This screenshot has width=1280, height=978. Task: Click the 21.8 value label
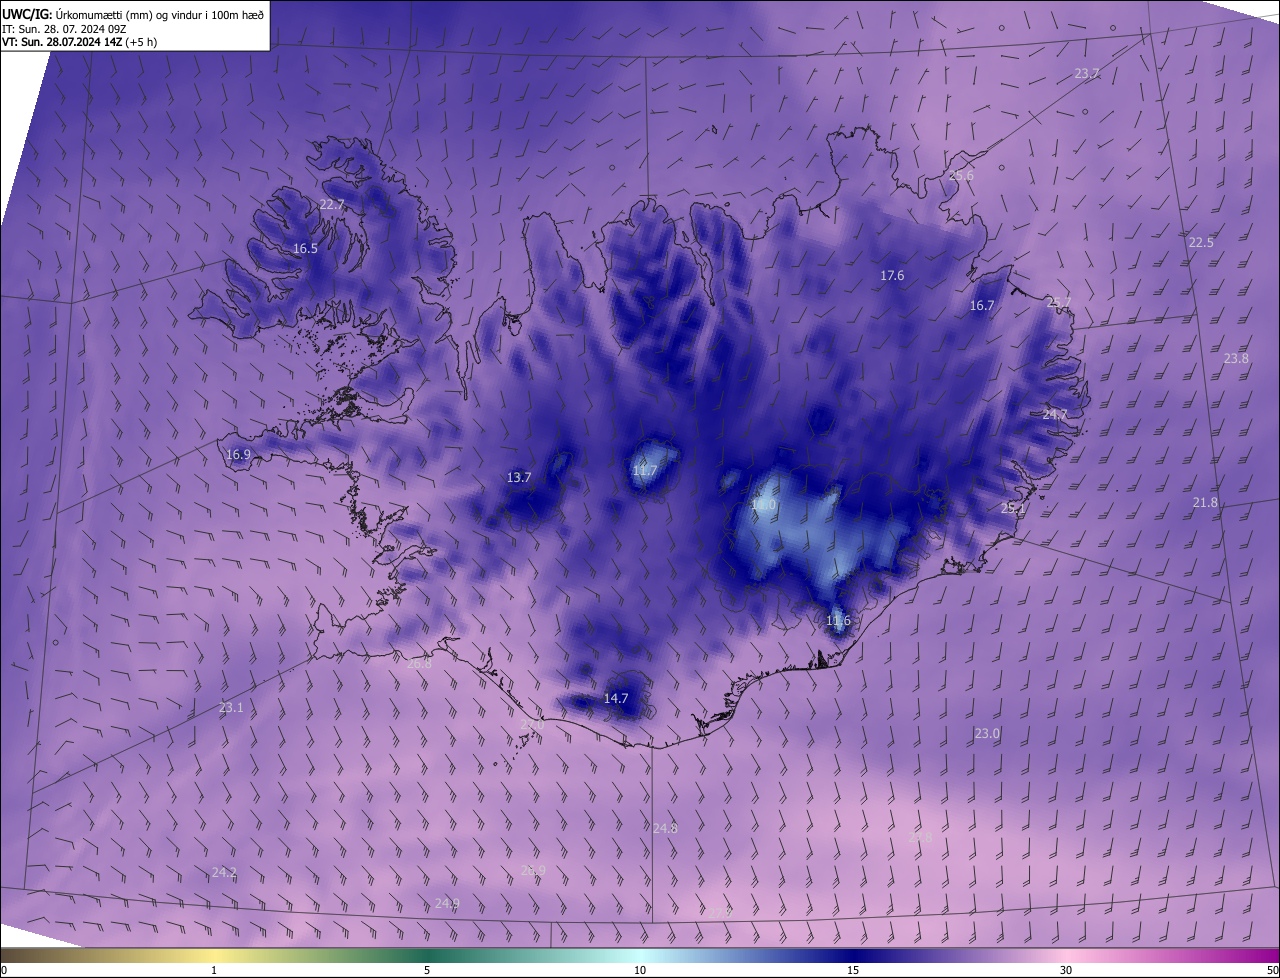1205,502
